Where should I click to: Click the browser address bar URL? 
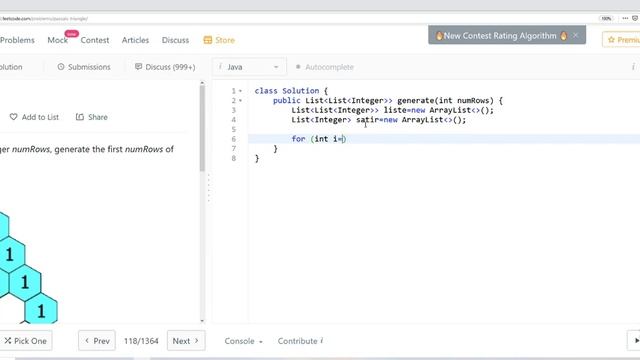pyautogui.click(x=44, y=19)
